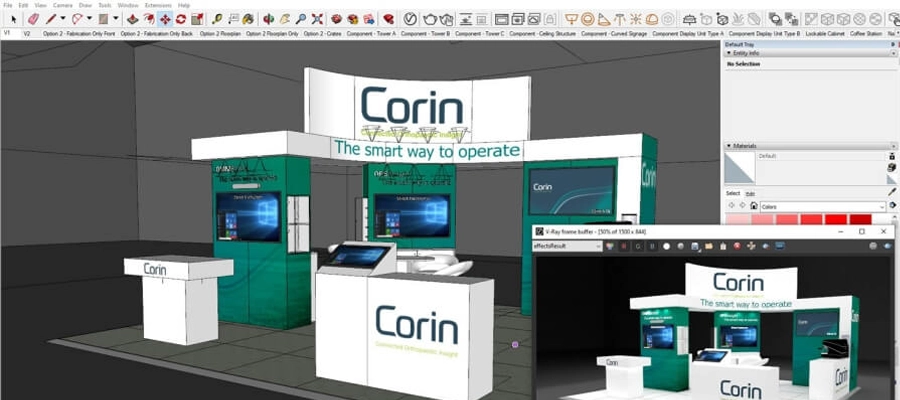Go to the Component - Curved Signage scene

613,33
